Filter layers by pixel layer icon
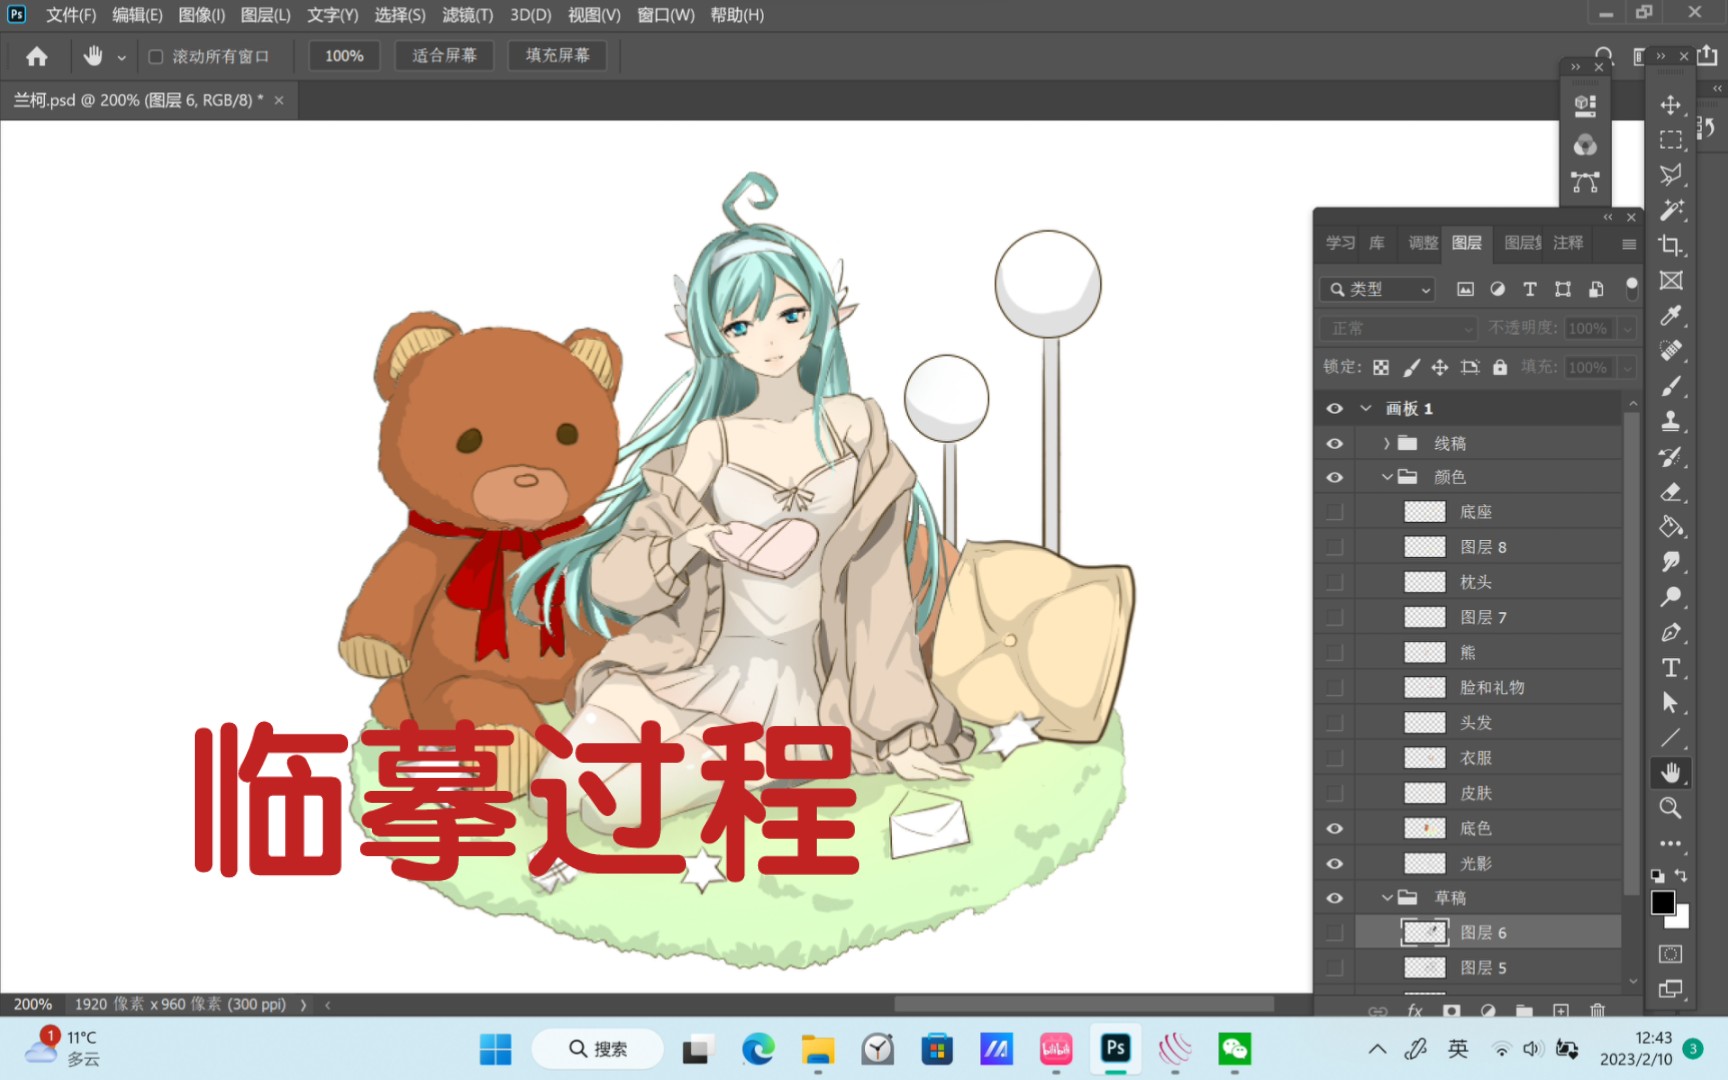Screen dimensions: 1728x1080 pos(1465,289)
